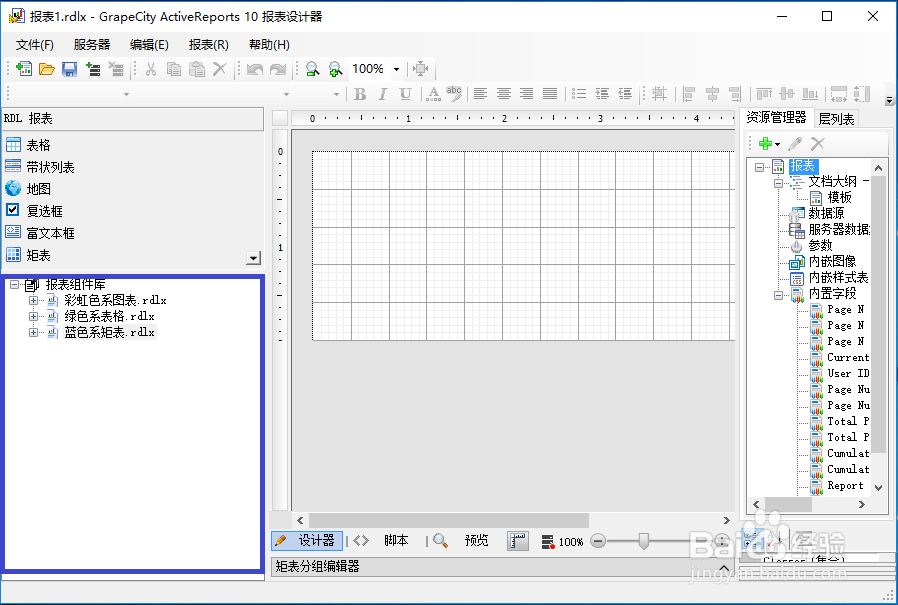The image size is (898, 605).
Task: Click the Justify text alignment icon
Action: (x=550, y=94)
